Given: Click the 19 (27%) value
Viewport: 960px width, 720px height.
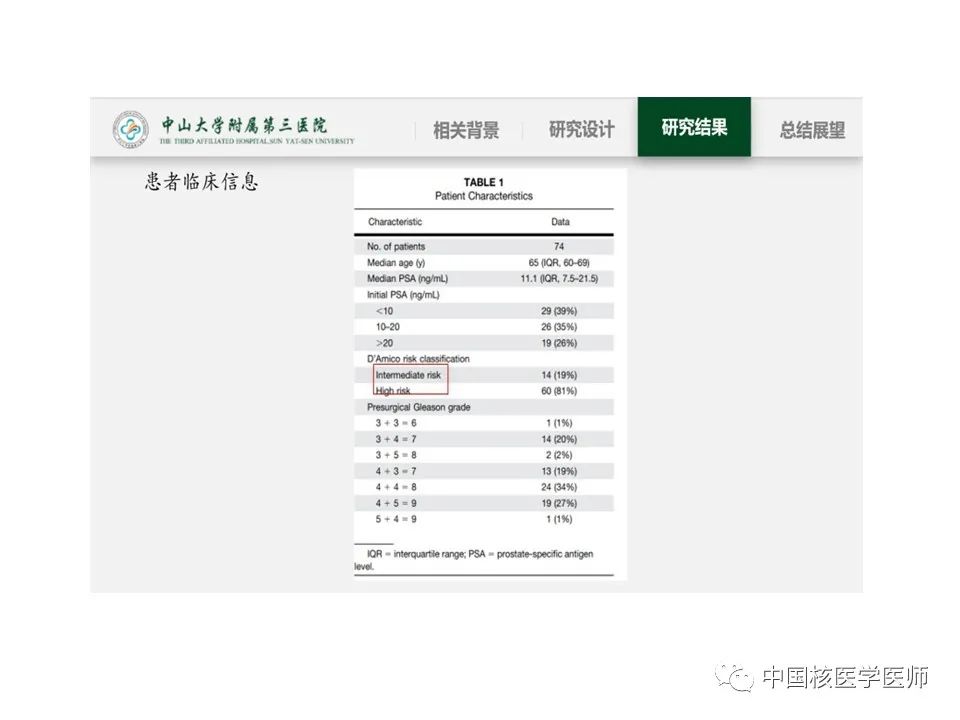Looking at the screenshot, I should (x=559, y=503).
